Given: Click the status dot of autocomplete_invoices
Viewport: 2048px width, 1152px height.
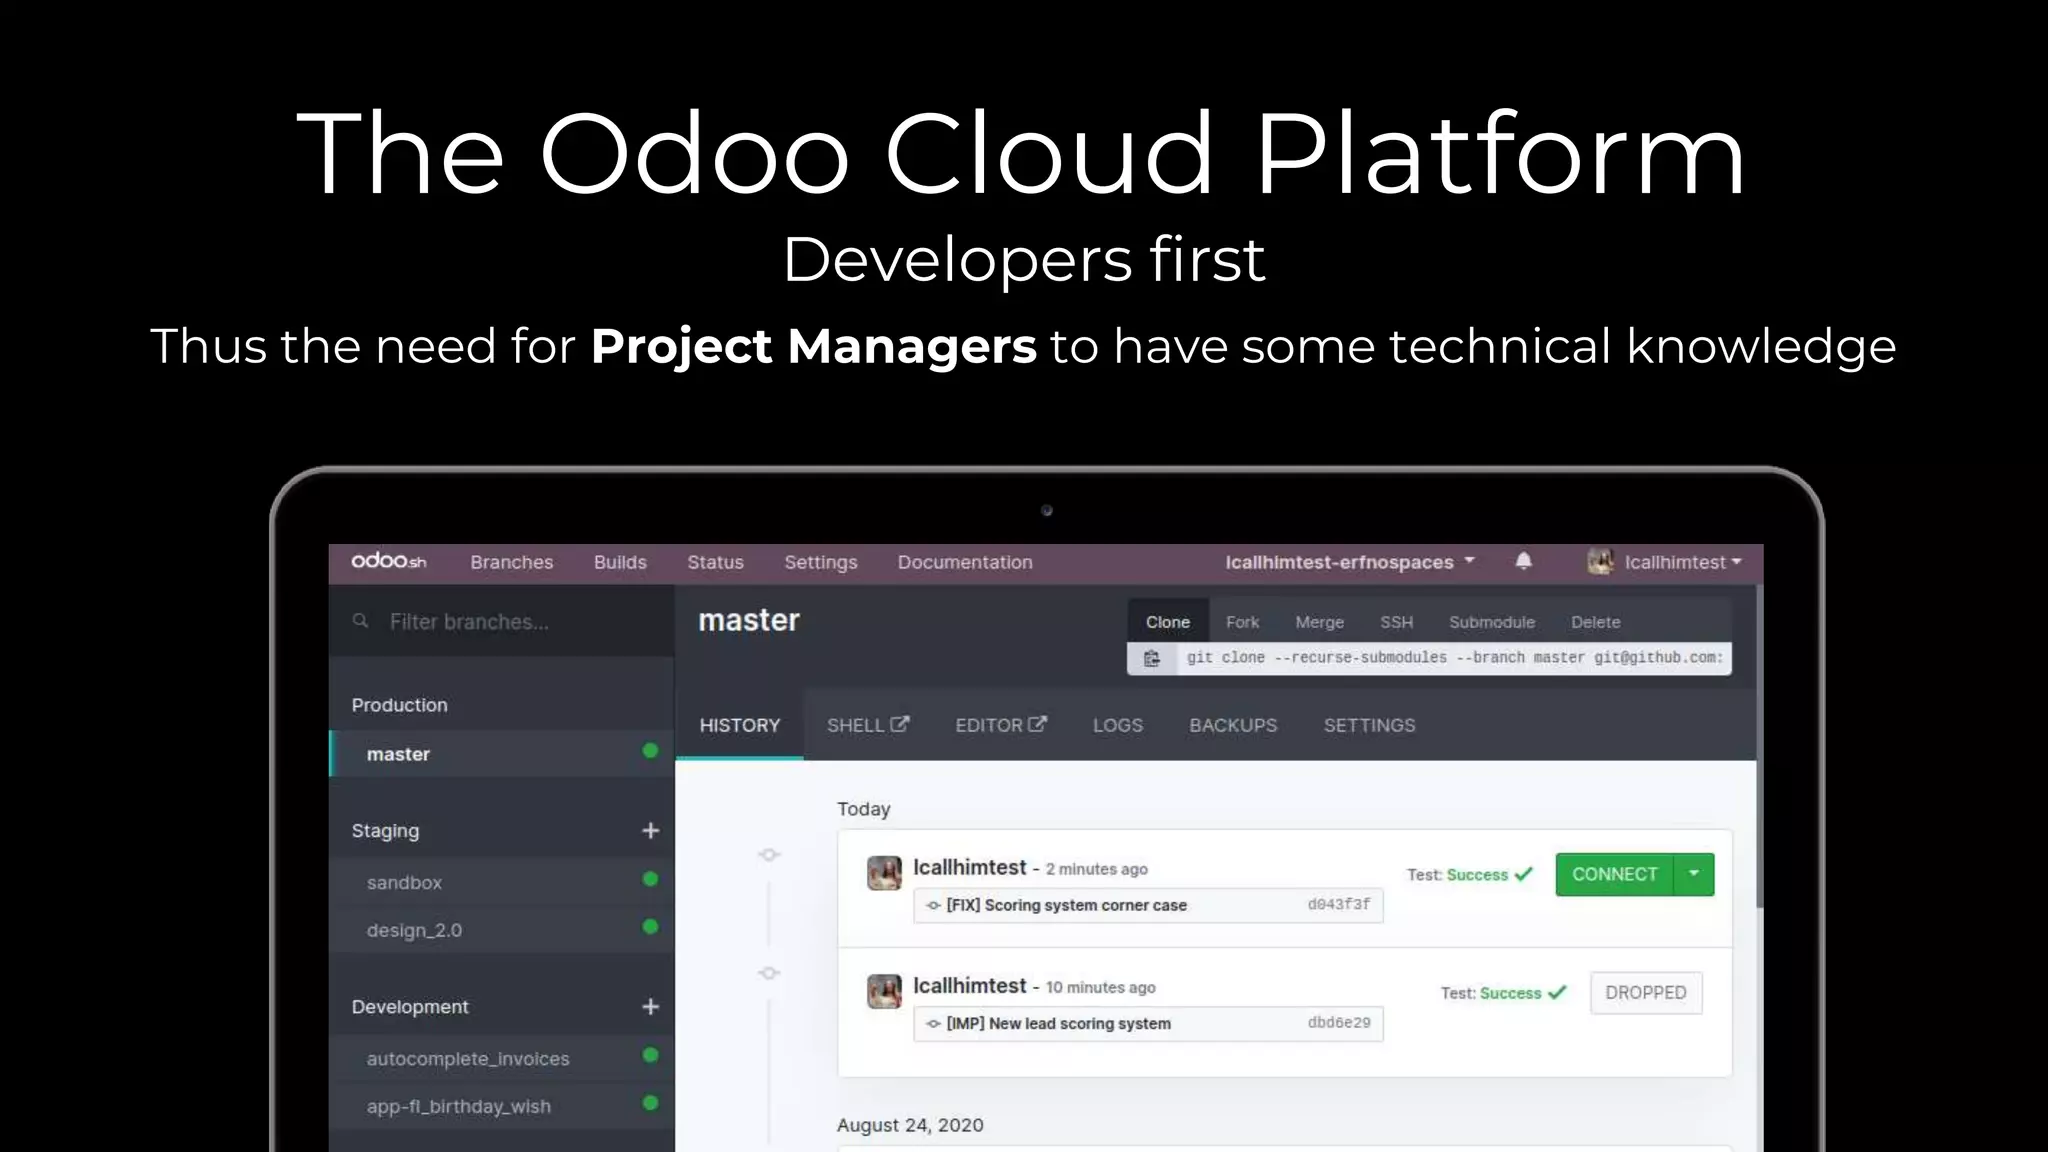Looking at the screenshot, I should [x=650, y=1055].
